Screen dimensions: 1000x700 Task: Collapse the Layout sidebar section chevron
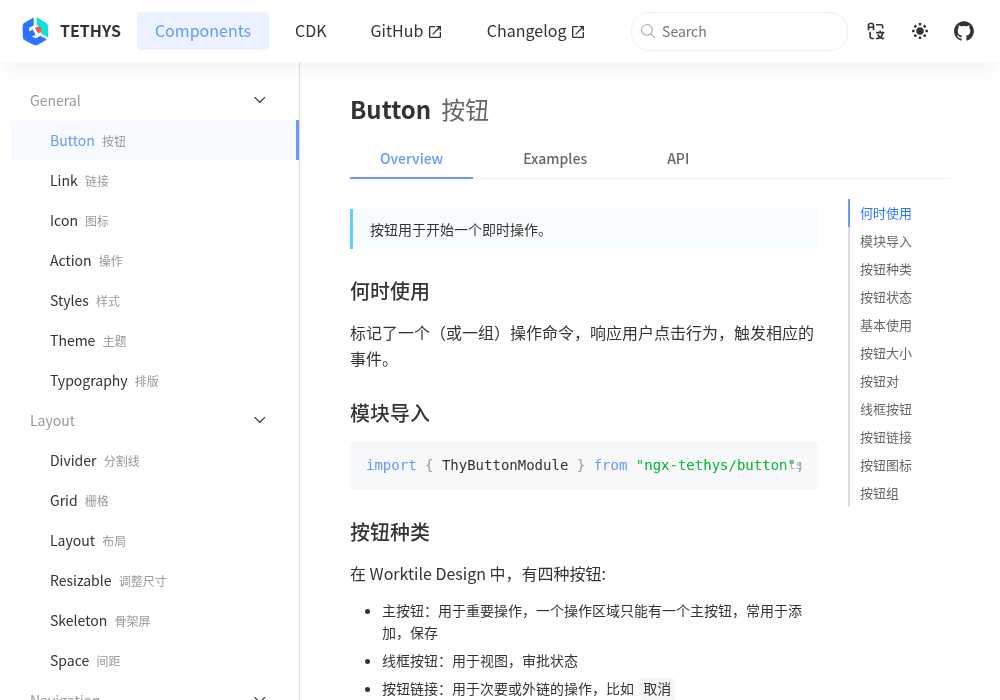click(x=260, y=420)
